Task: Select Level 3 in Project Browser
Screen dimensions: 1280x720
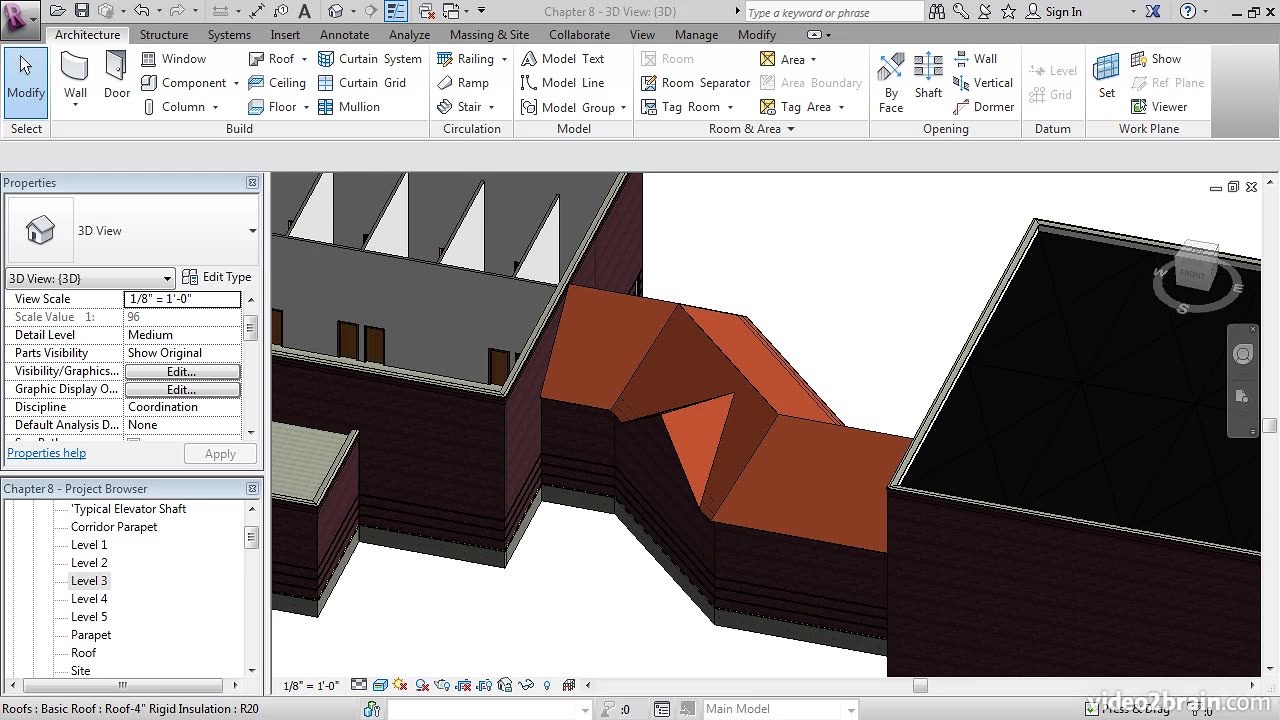Action: click(x=89, y=581)
